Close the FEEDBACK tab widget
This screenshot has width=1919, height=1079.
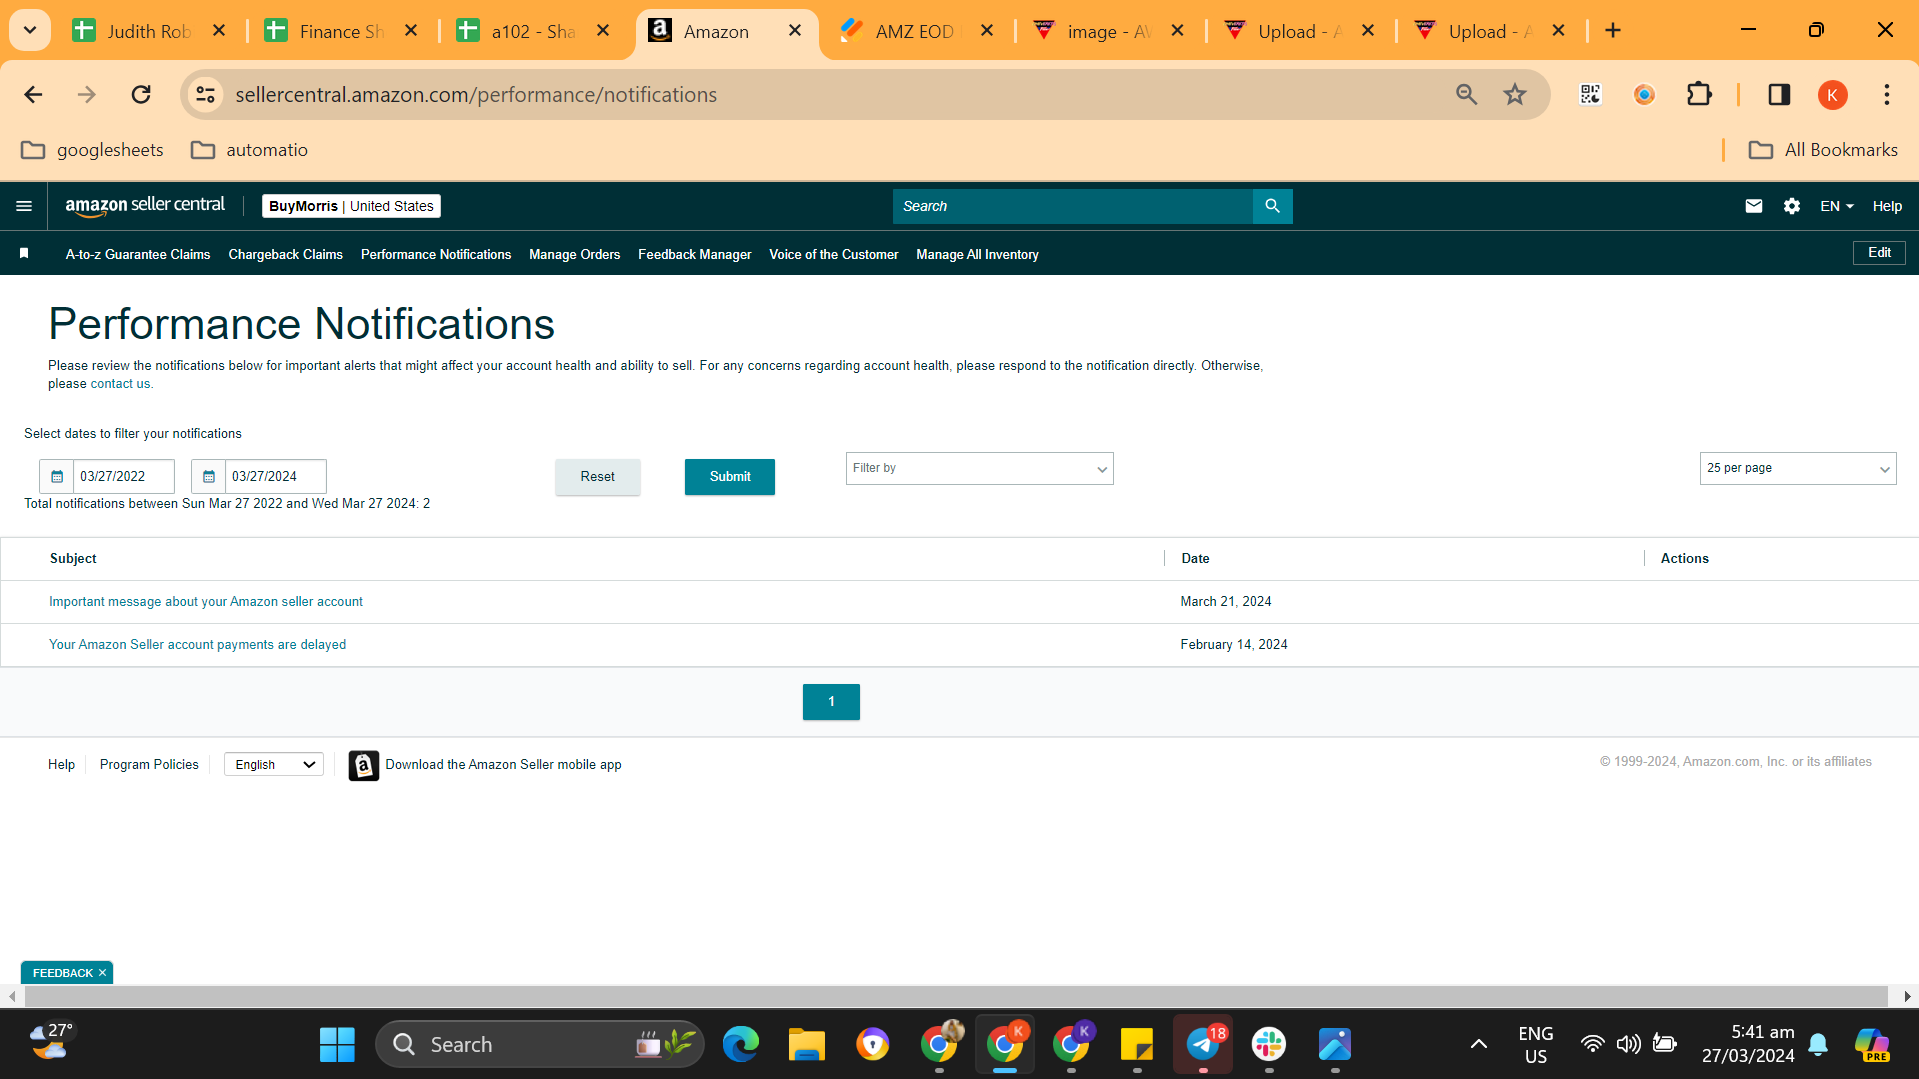(x=102, y=973)
